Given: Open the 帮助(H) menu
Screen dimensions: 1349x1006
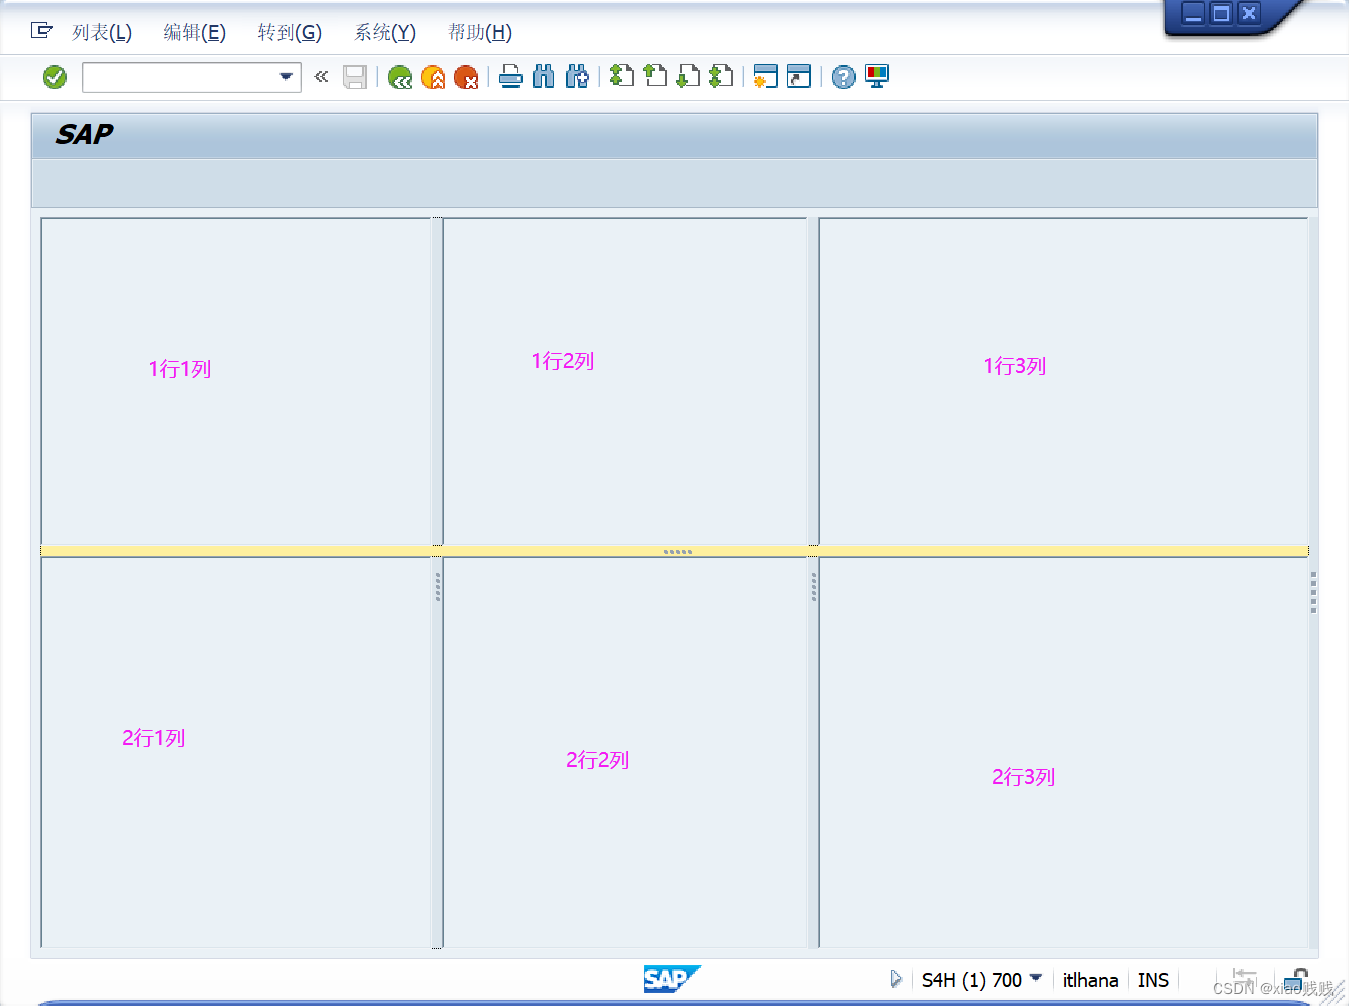Looking at the screenshot, I should [480, 33].
